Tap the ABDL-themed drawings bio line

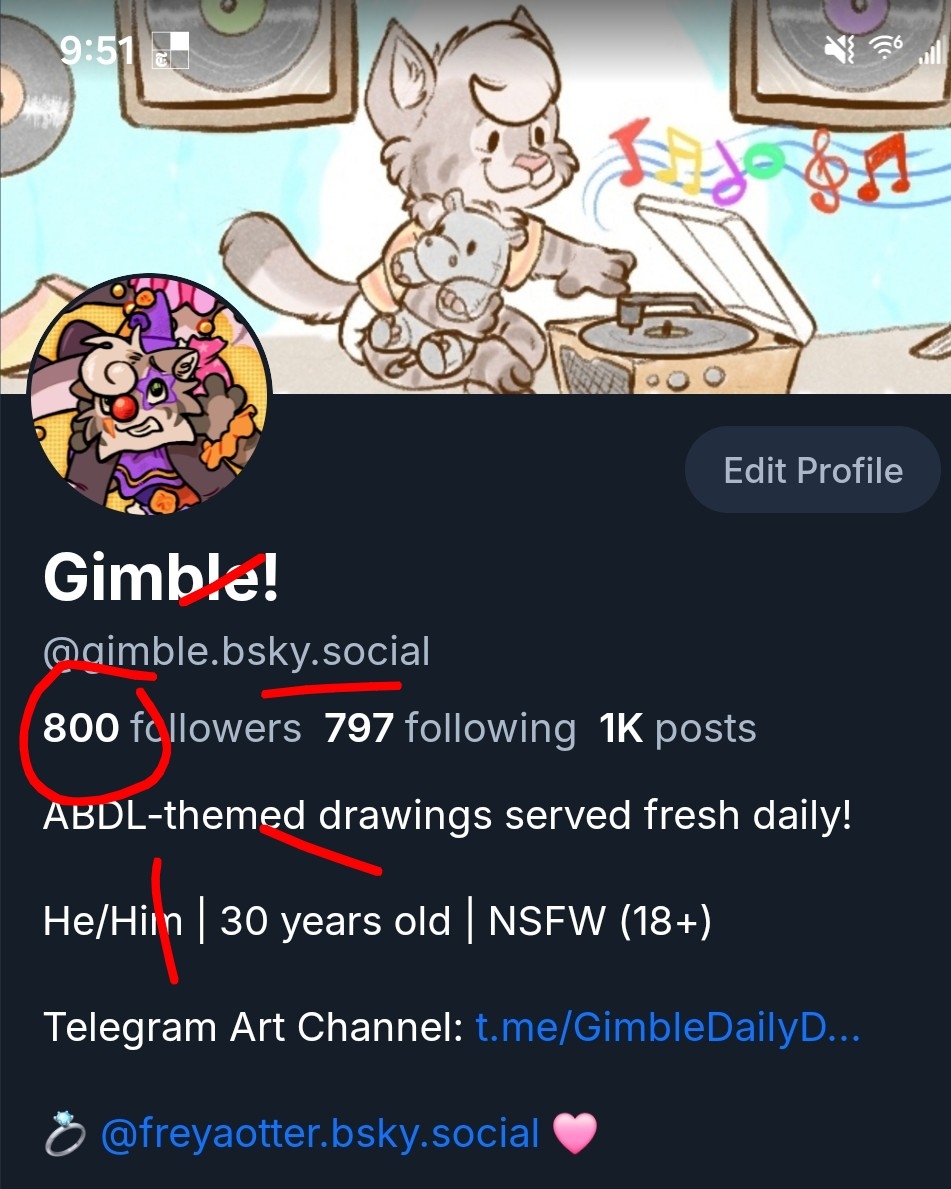pyautogui.click(x=447, y=816)
